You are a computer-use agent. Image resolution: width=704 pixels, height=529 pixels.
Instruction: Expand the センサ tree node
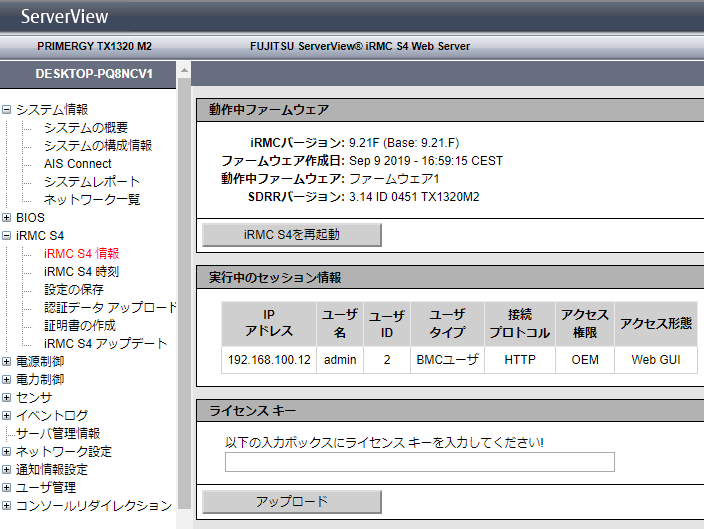(x=6, y=397)
